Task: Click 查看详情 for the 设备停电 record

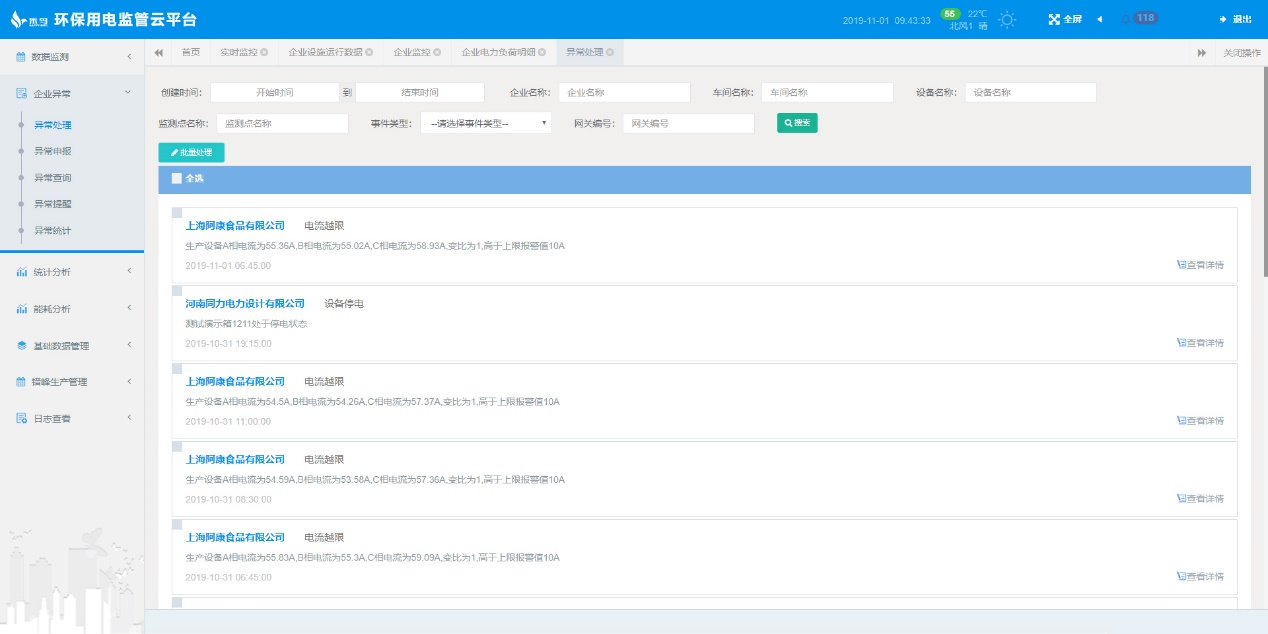Action: point(1200,343)
